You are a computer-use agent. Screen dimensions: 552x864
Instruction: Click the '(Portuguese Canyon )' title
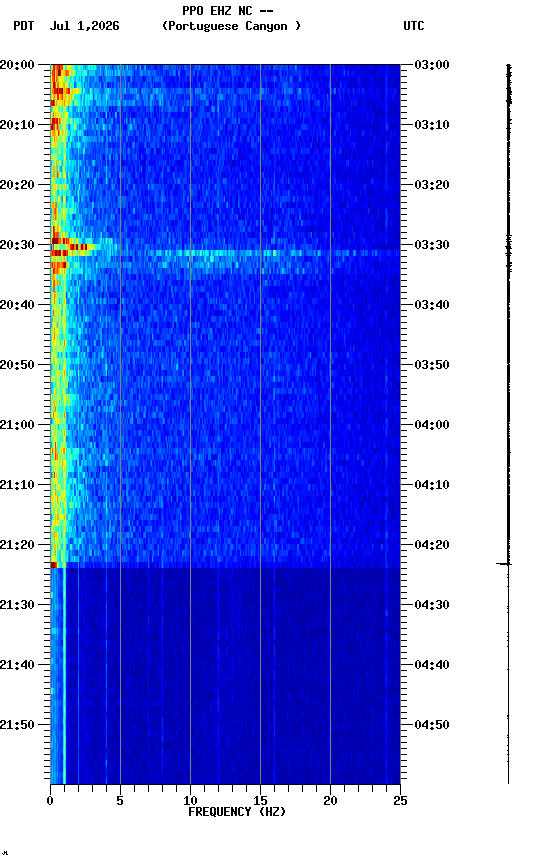(x=231, y=26)
